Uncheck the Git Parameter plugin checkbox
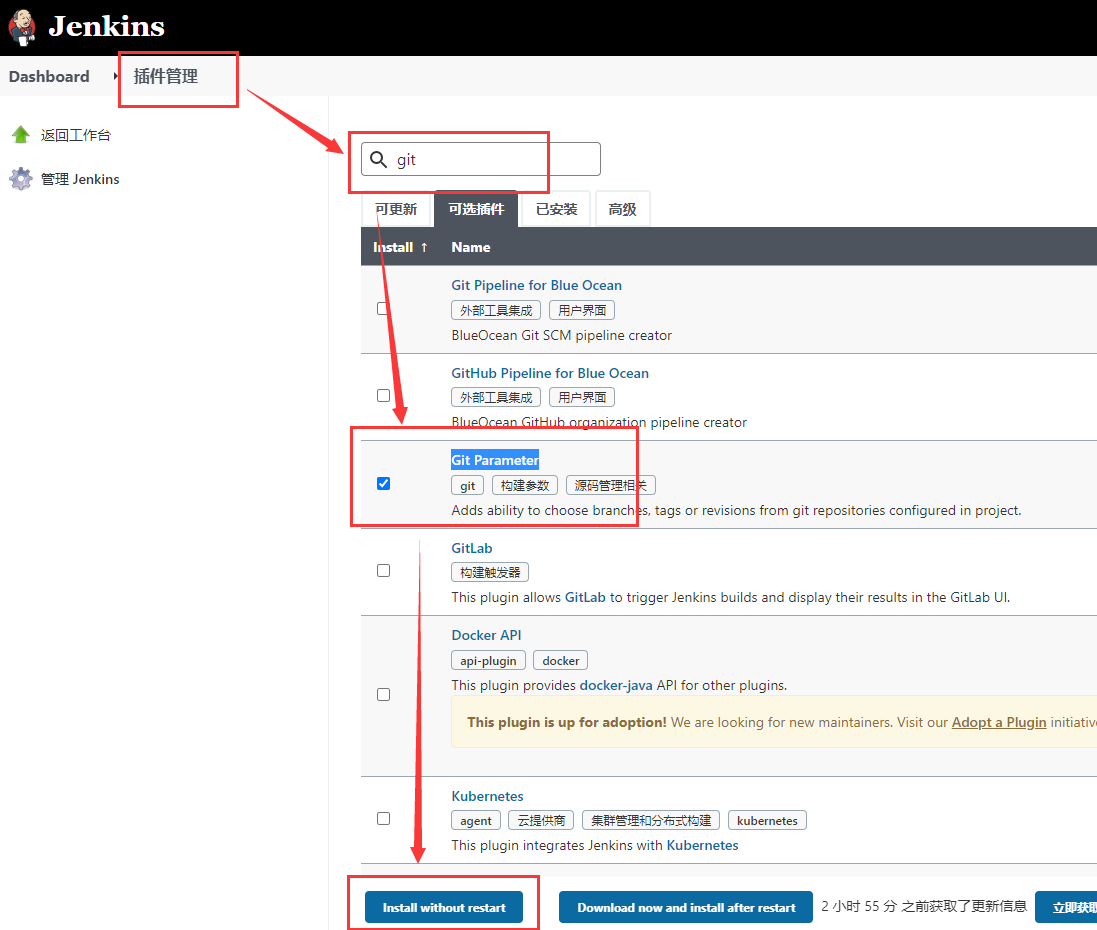 [x=383, y=484]
